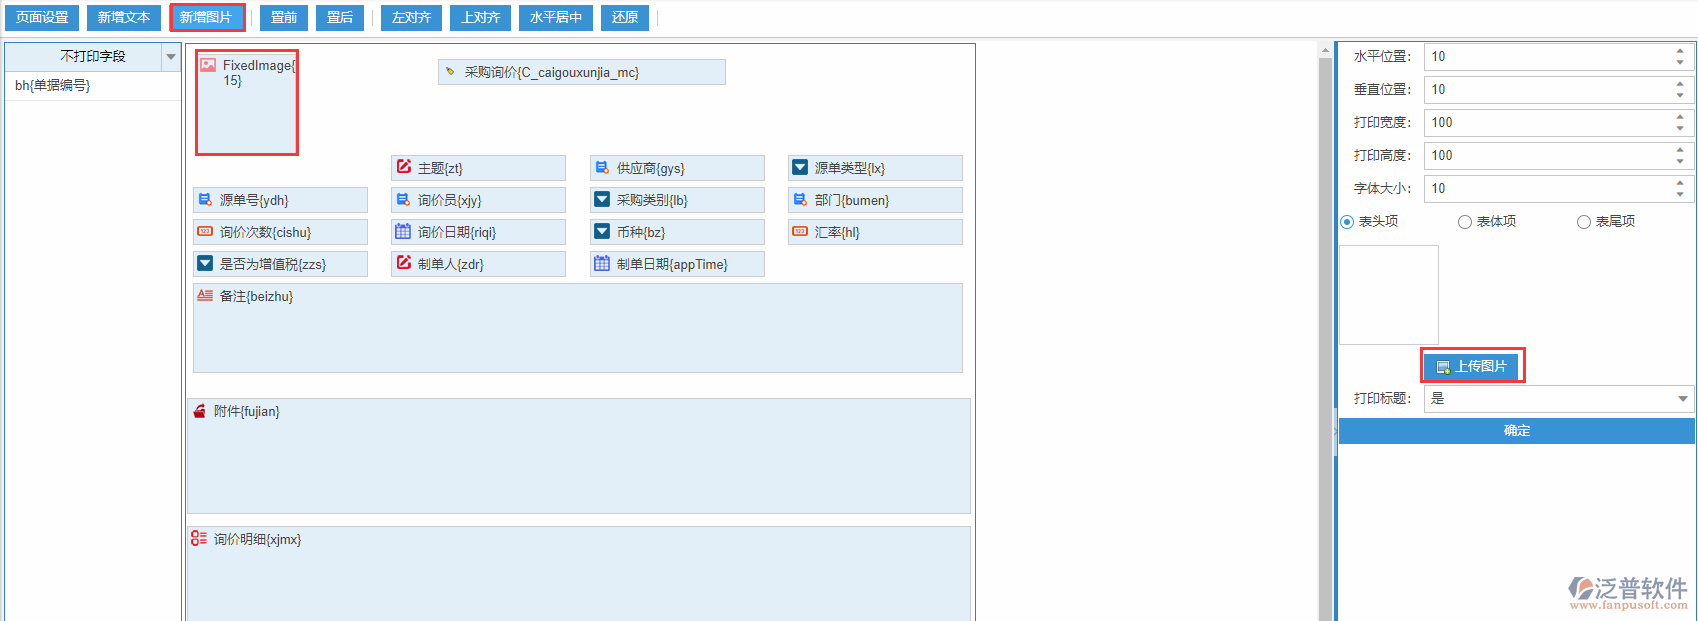Screen dimensions: 1698x621
Task: Click 置后 toolbar button
Action: tap(340, 18)
